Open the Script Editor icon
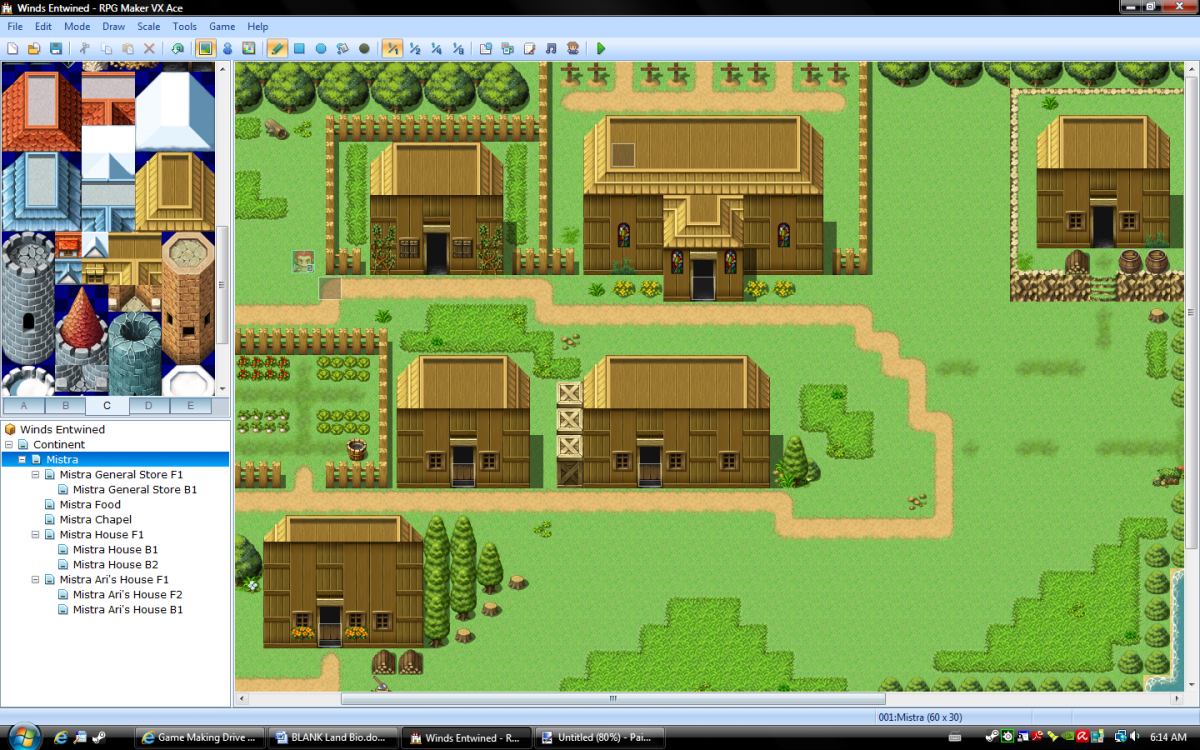Viewport: 1200px width, 750px height. click(529, 48)
